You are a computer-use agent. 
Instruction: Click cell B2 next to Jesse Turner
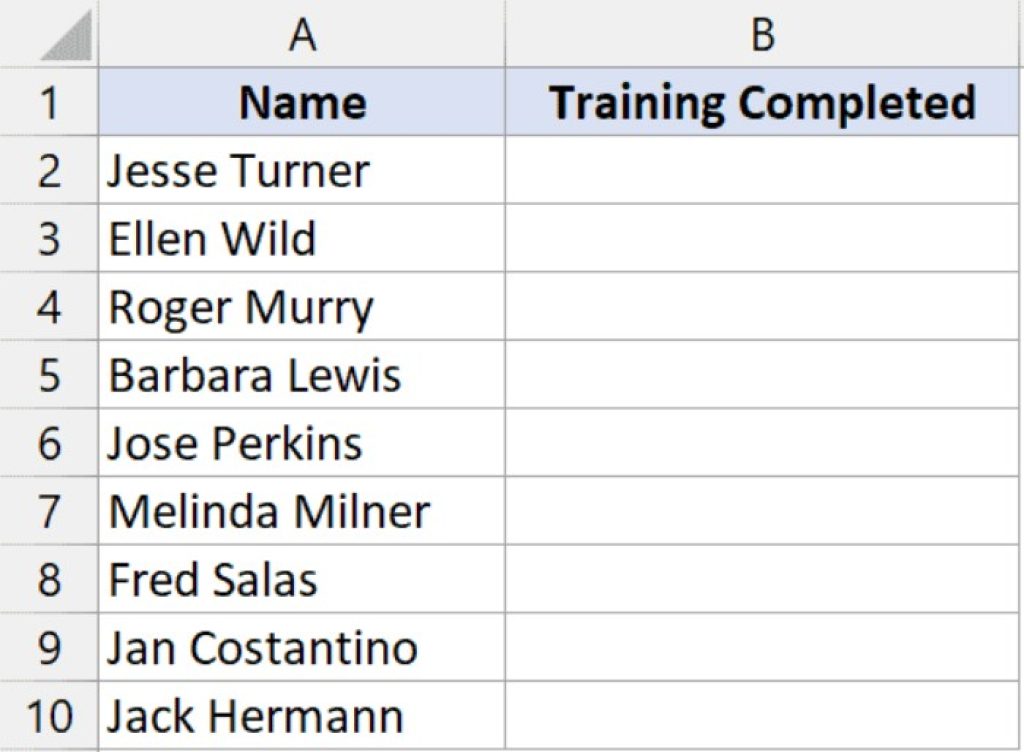[765, 170]
